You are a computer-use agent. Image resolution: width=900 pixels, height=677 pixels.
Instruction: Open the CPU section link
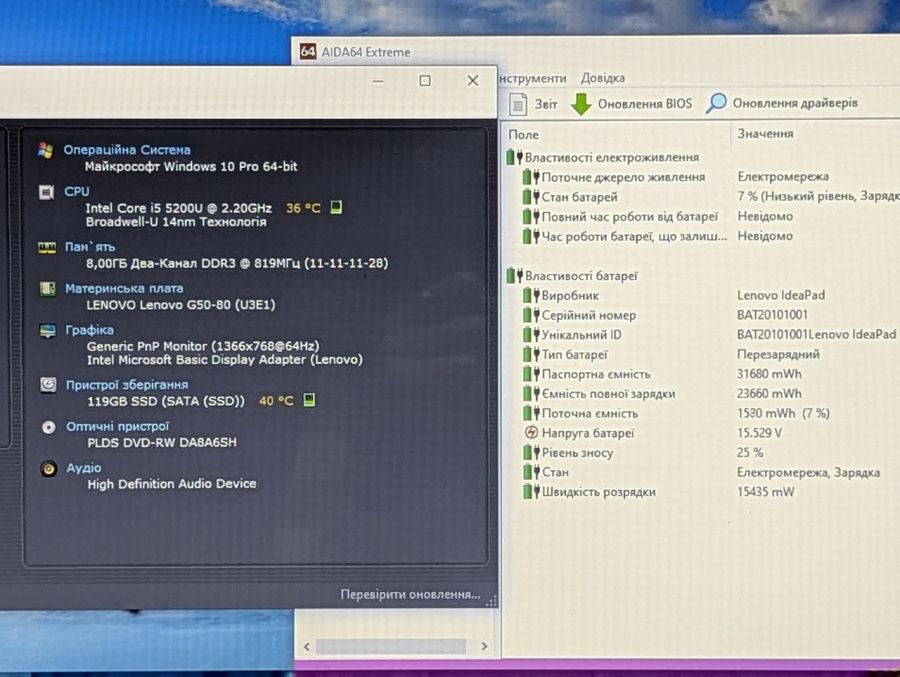click(x=76, y=191)
